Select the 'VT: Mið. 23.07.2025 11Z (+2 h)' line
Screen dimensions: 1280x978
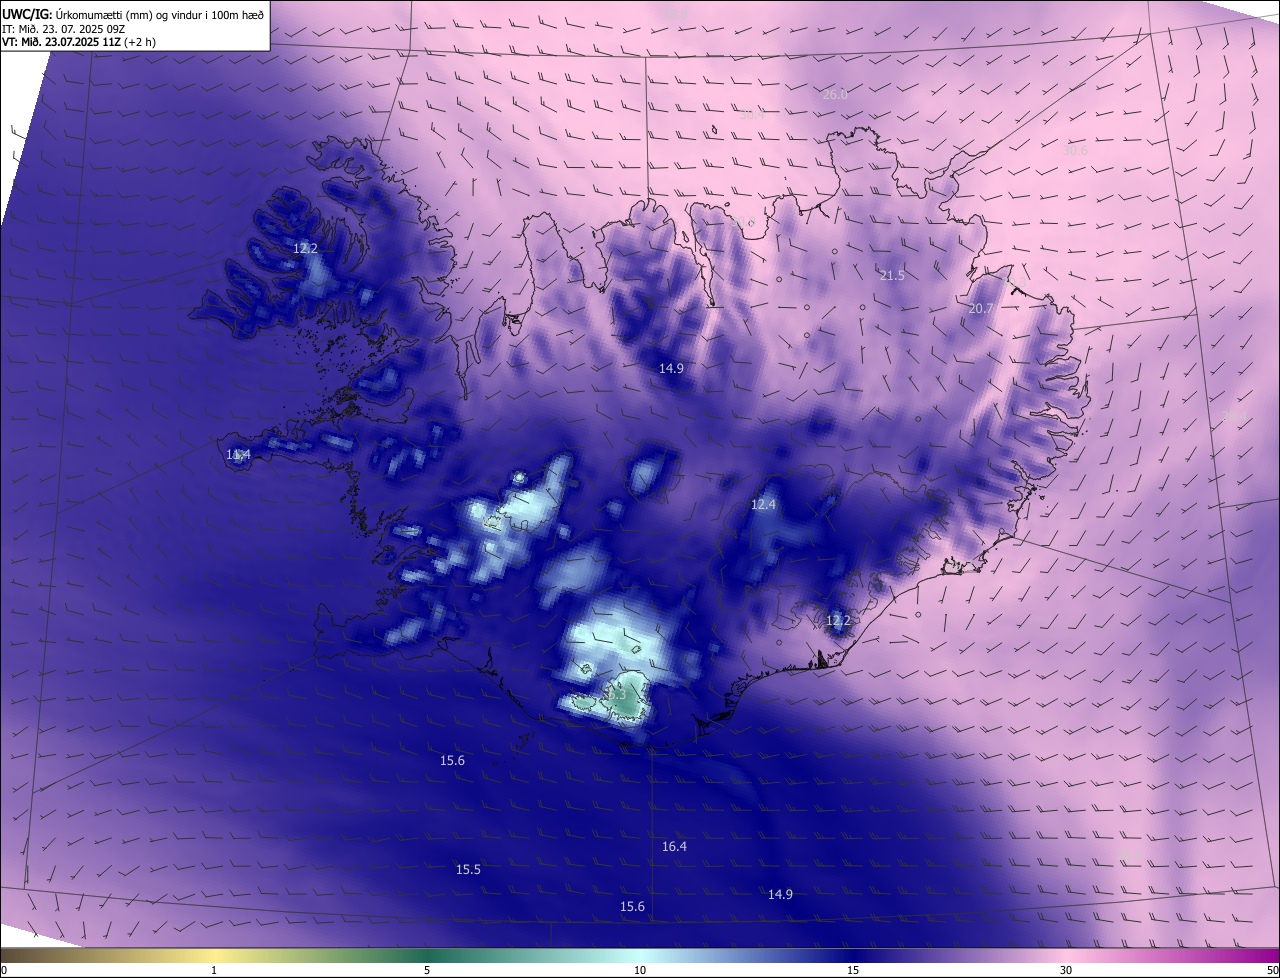[78, 41]
